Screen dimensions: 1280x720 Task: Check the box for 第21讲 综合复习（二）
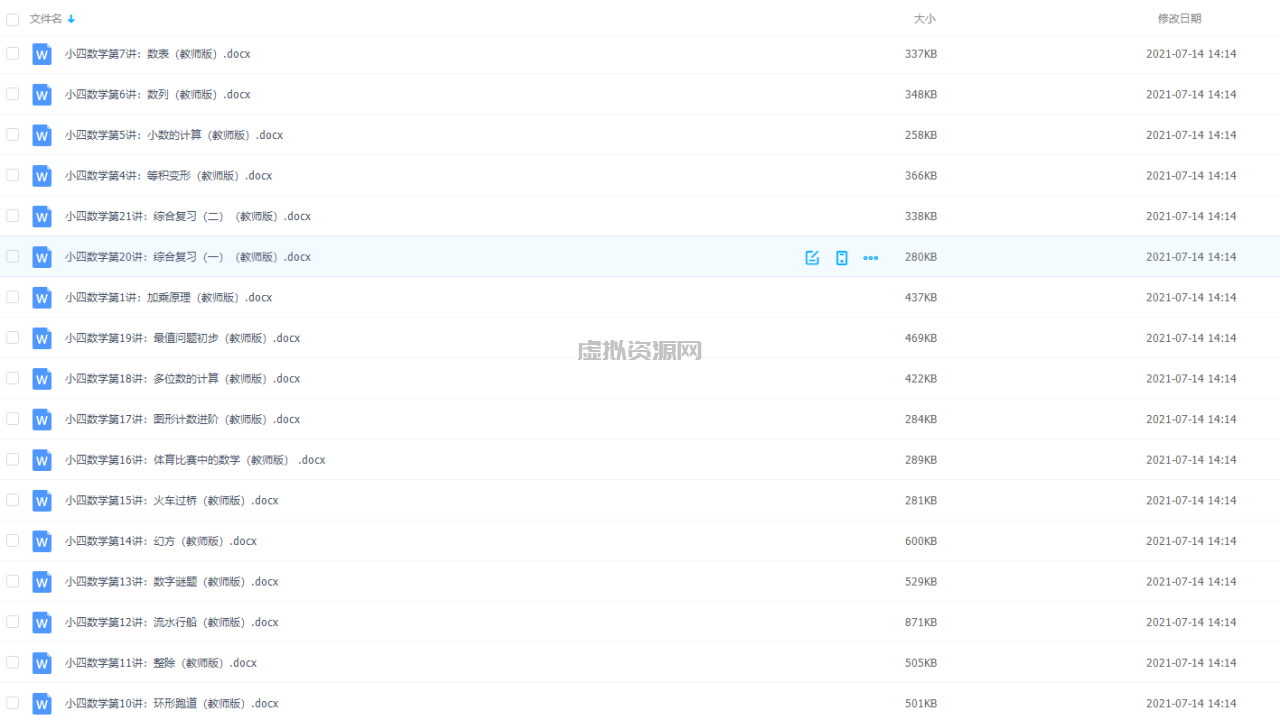click(x=13, y=215)
